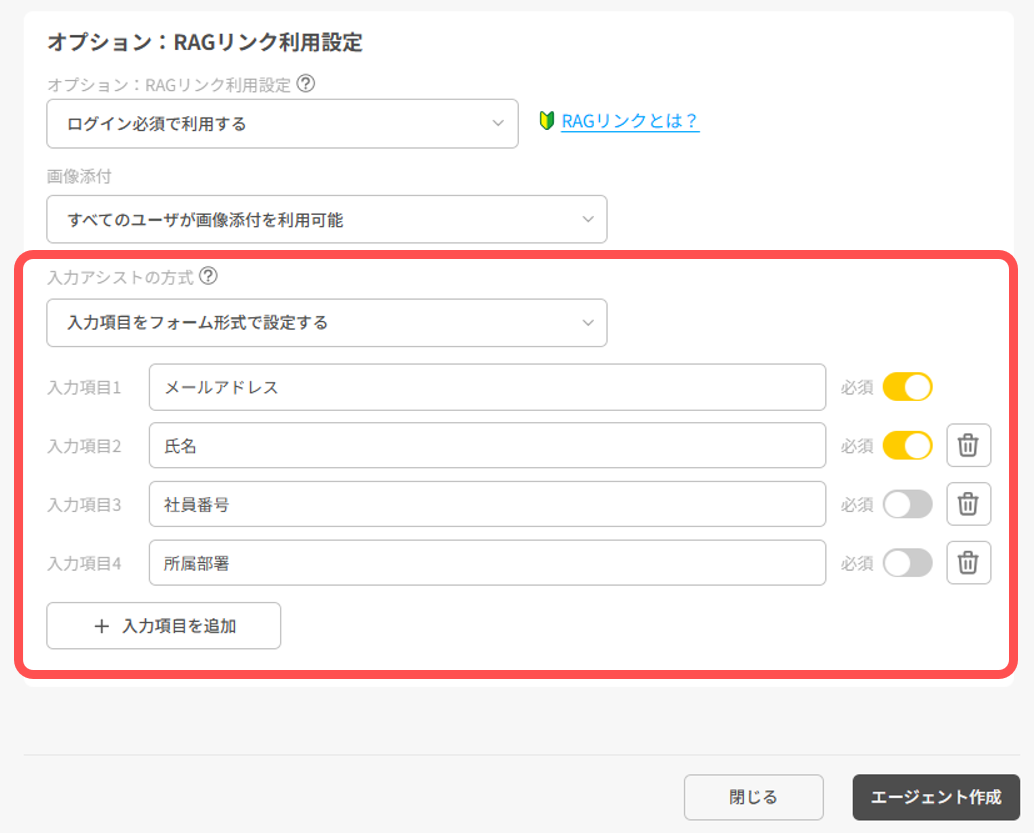1034x833 pixels.
Task: Click the 入力項目4 label
Action: 84,563
